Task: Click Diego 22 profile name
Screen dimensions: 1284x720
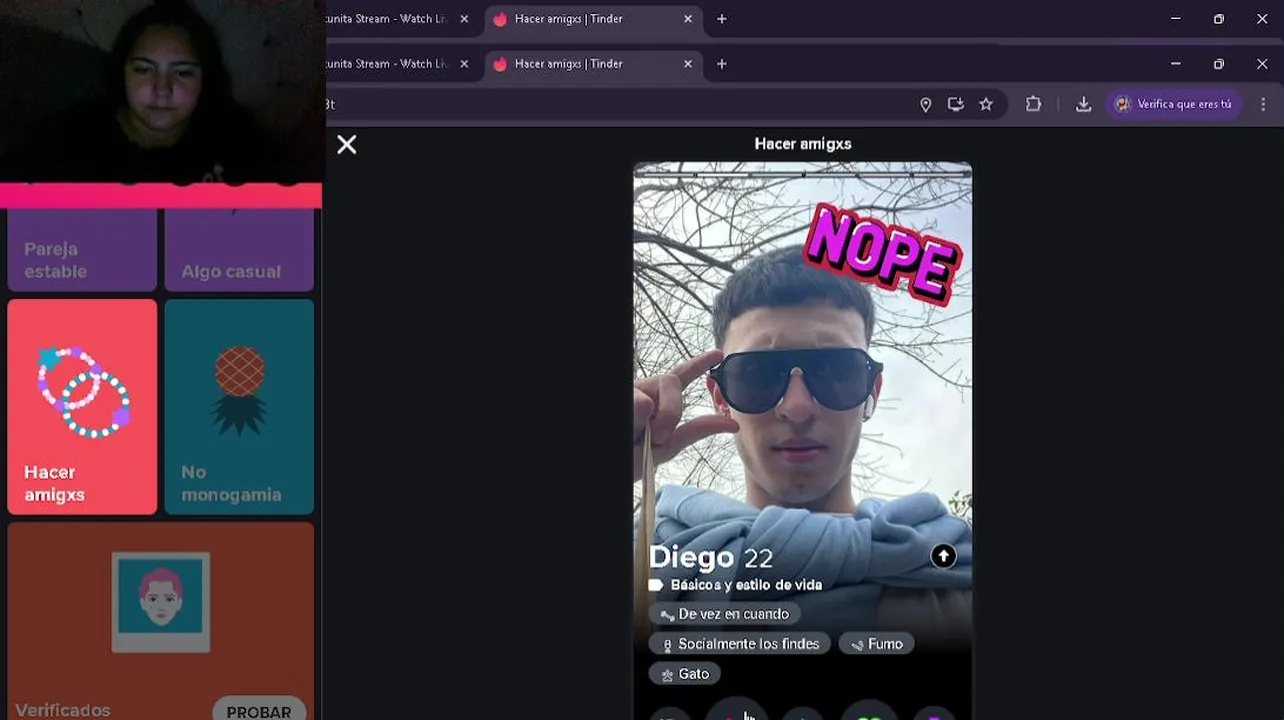Action: coord(711,557)
